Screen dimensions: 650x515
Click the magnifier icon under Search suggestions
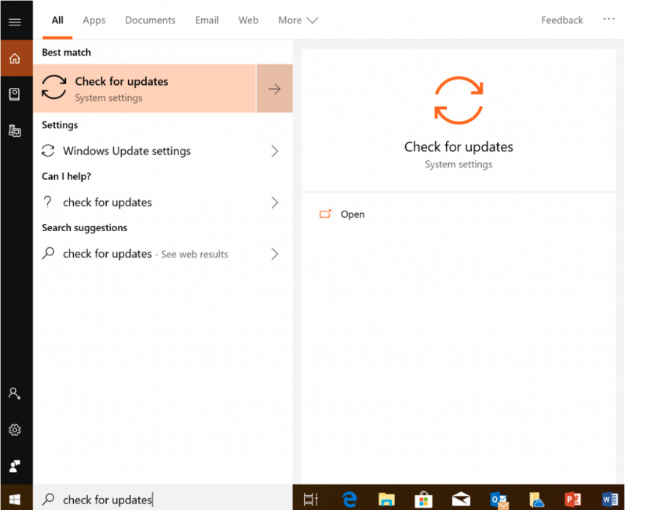pos(48,253)
